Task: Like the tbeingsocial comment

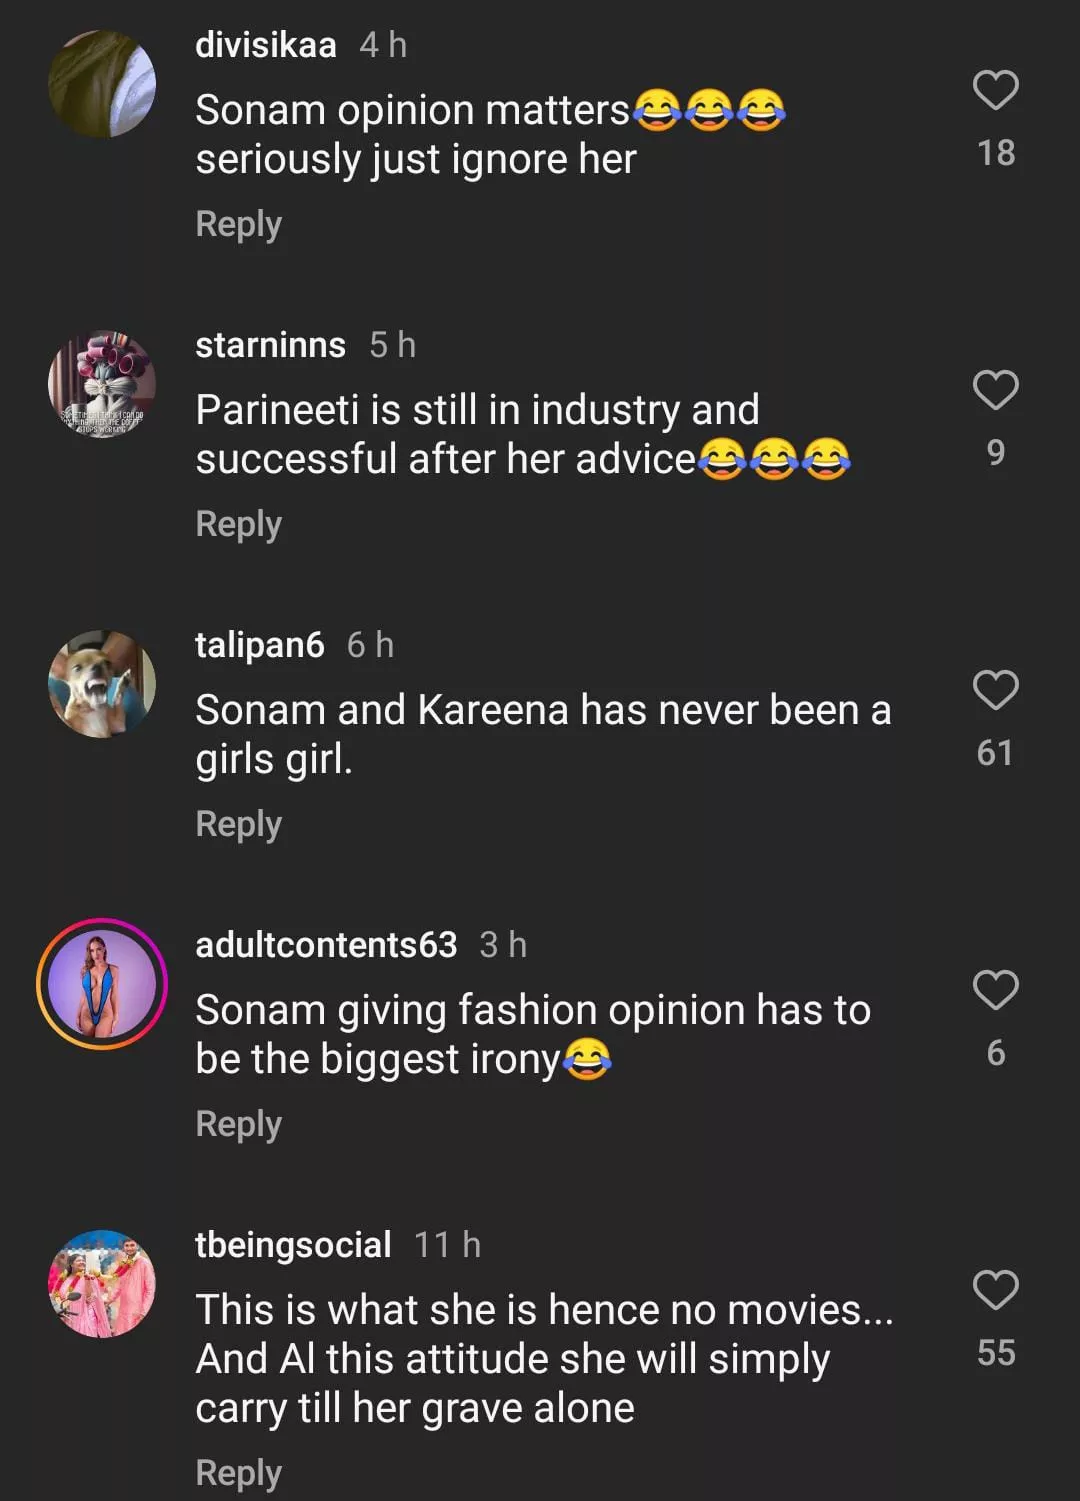Action: (995, 1290)
